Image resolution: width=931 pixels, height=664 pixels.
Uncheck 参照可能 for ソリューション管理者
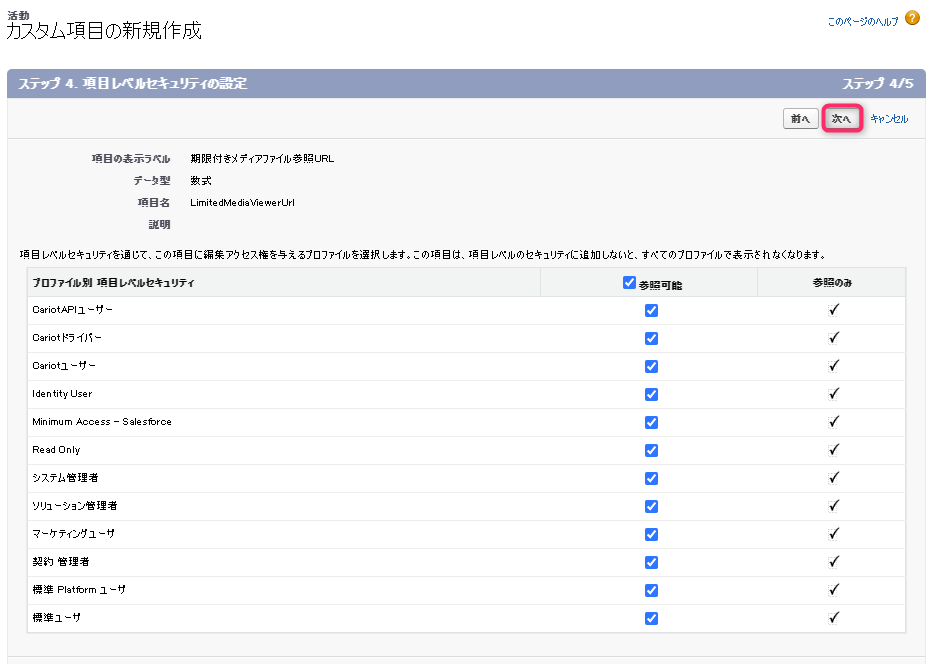point(651,507)
